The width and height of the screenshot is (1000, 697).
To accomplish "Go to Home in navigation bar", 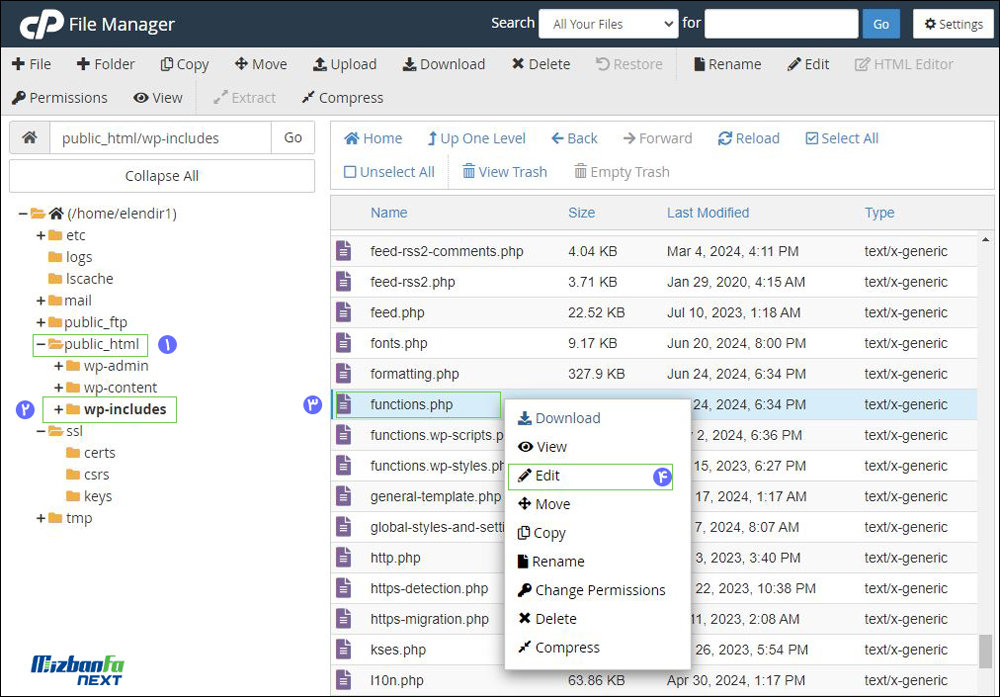I will 373,138.
